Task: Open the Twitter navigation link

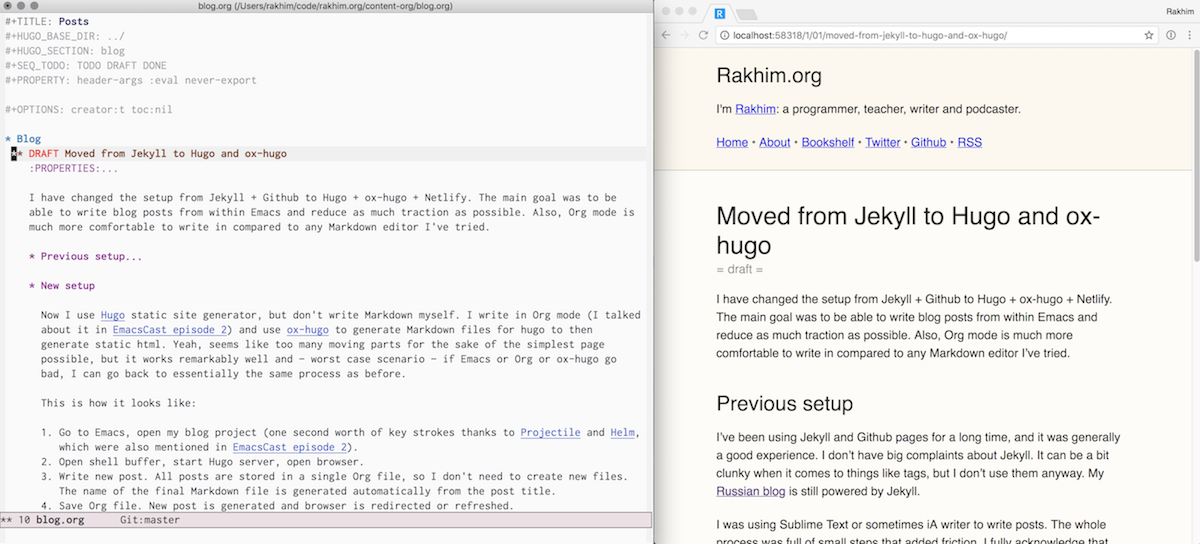Action: coord(883,142)
